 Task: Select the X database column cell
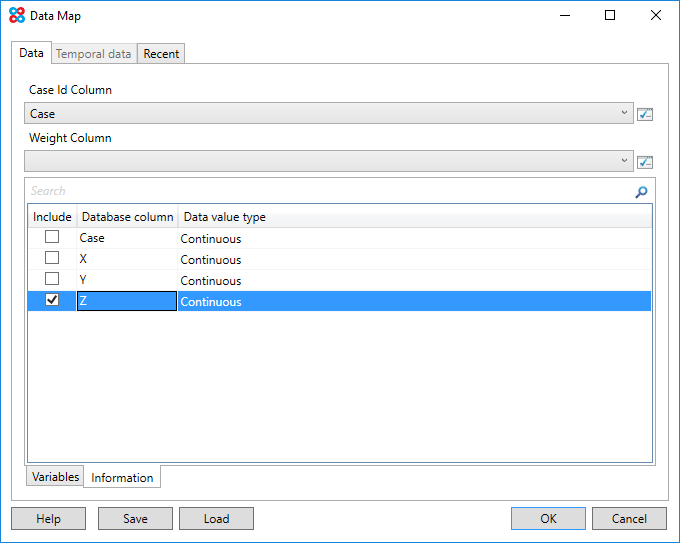click(x=127, y=259)
